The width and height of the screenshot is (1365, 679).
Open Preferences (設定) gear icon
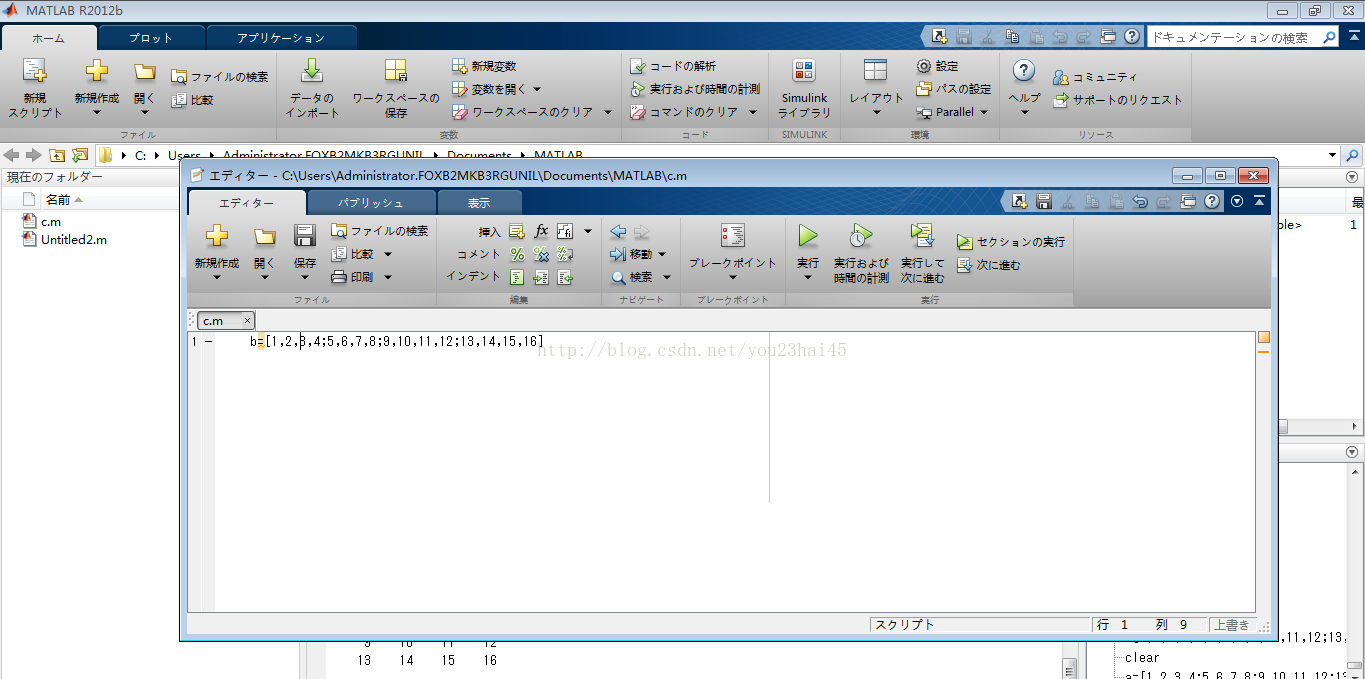tap(924, 66)
